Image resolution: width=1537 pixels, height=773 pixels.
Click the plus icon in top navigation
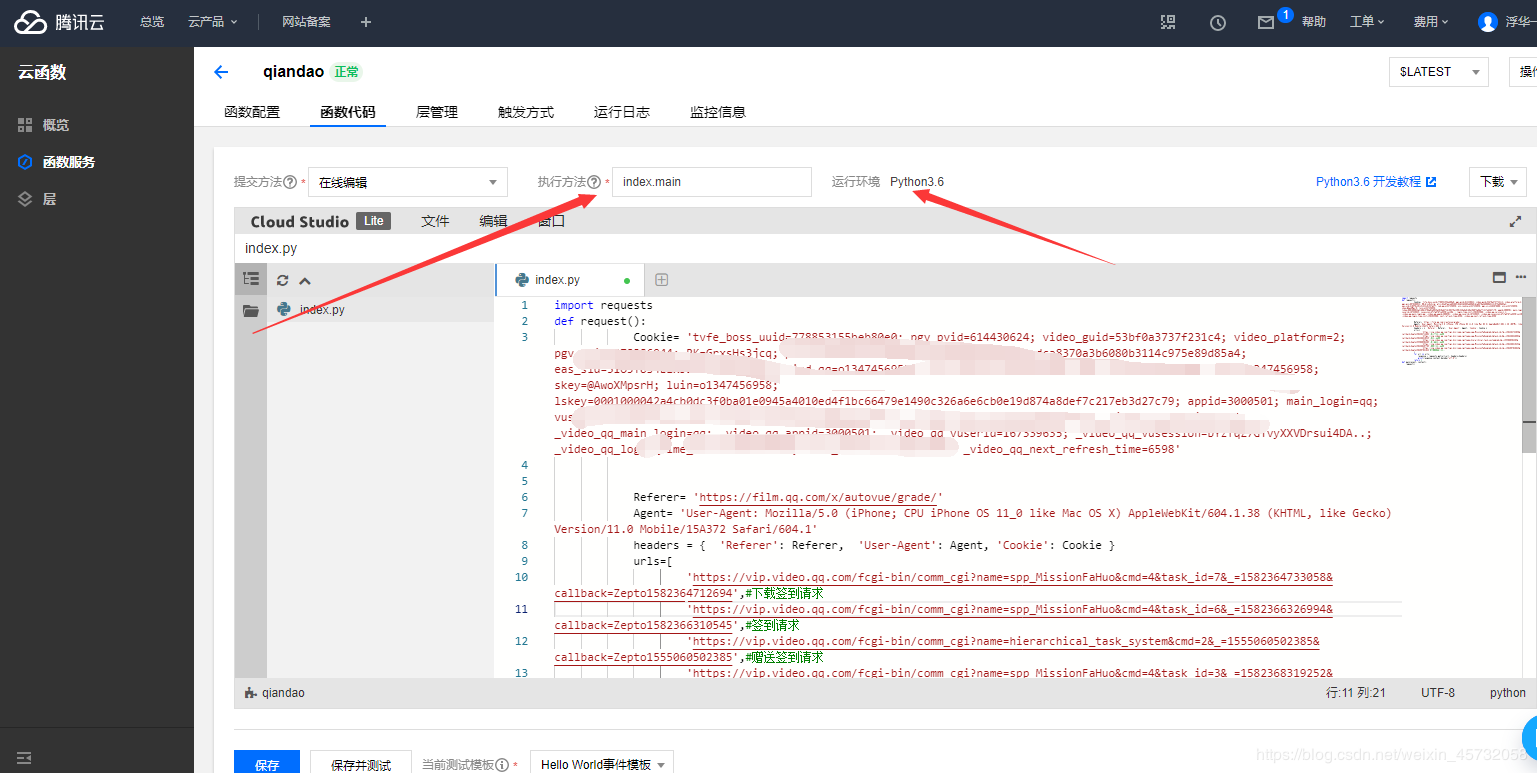(x=366, y=22)
